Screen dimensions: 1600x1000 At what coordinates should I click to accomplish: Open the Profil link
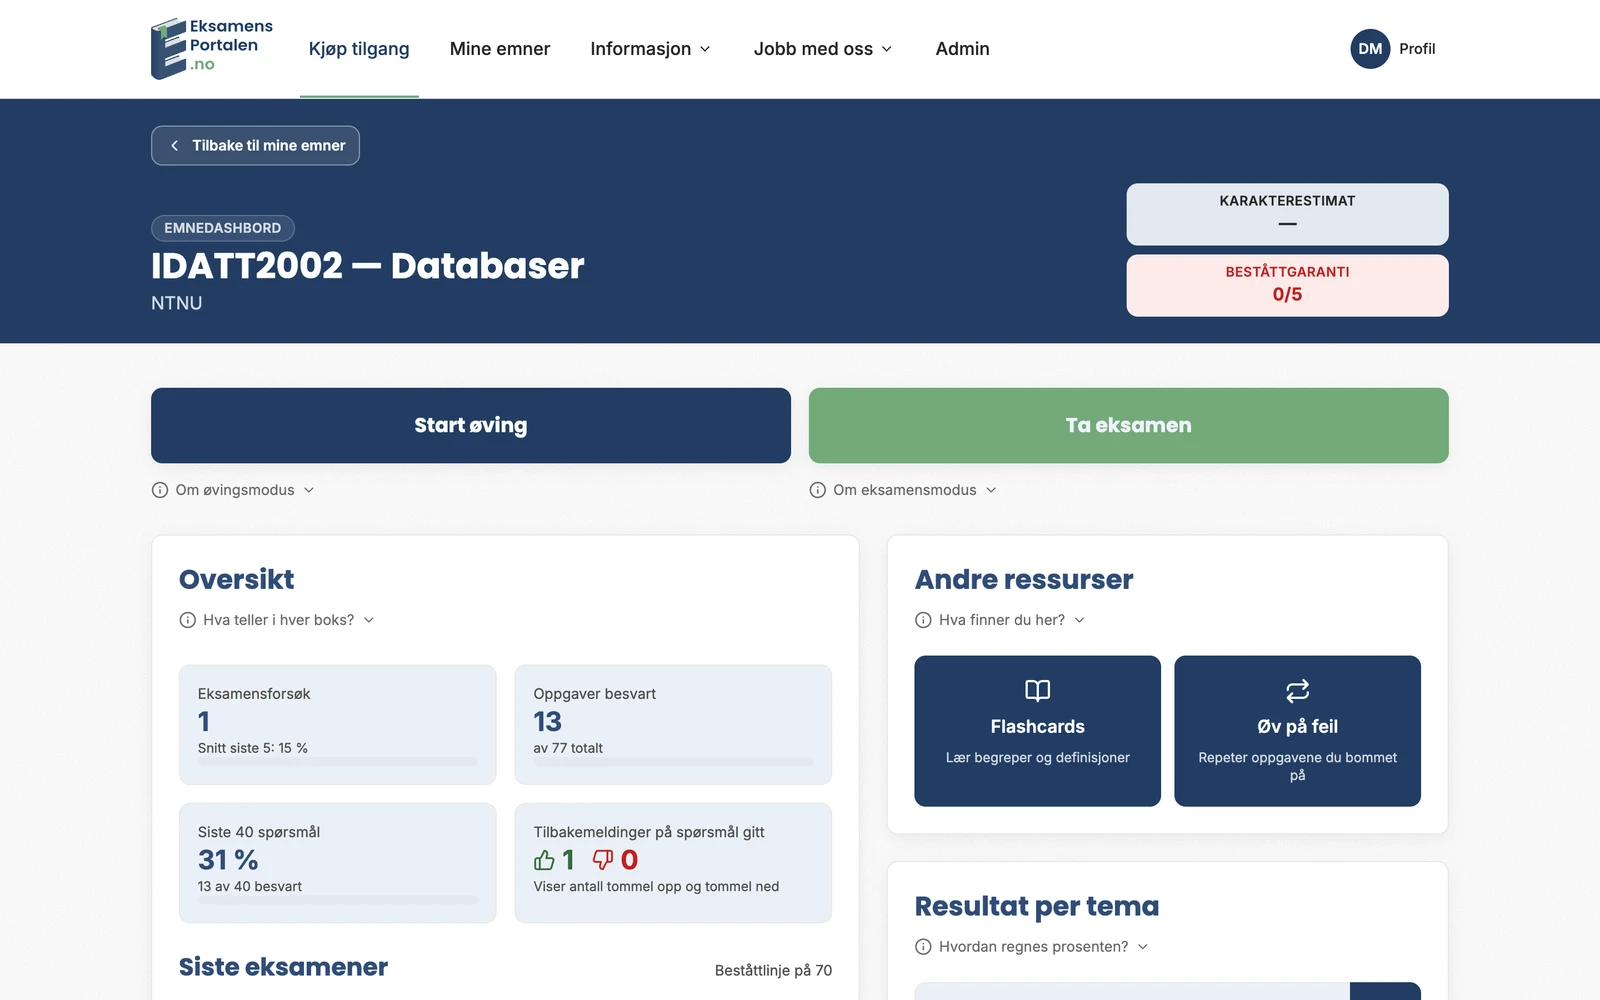click(x=1417, y=48)
